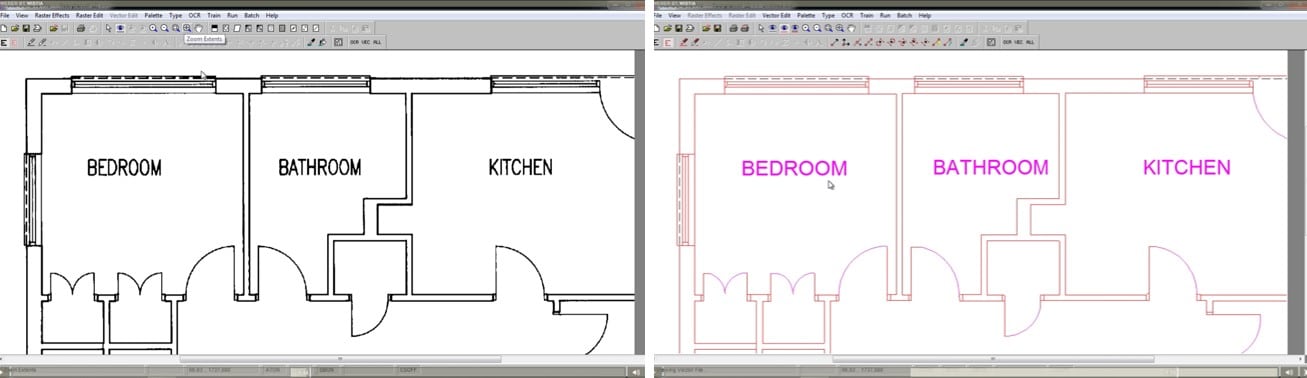Click the BEDROOM label in the left raster drawing

124,168
